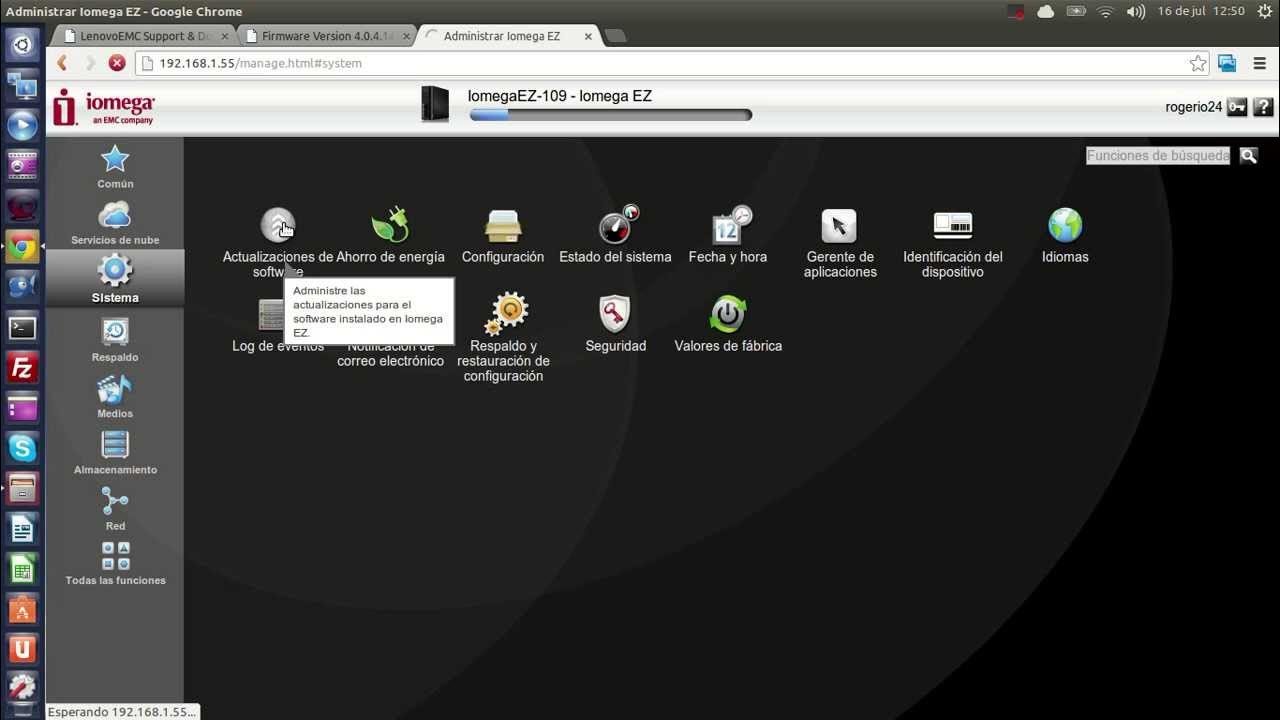Image resolution: width=1280 pixels, height=720 pixels.
Task: Click the rogerio24 username
Action: coord(1194,107)
